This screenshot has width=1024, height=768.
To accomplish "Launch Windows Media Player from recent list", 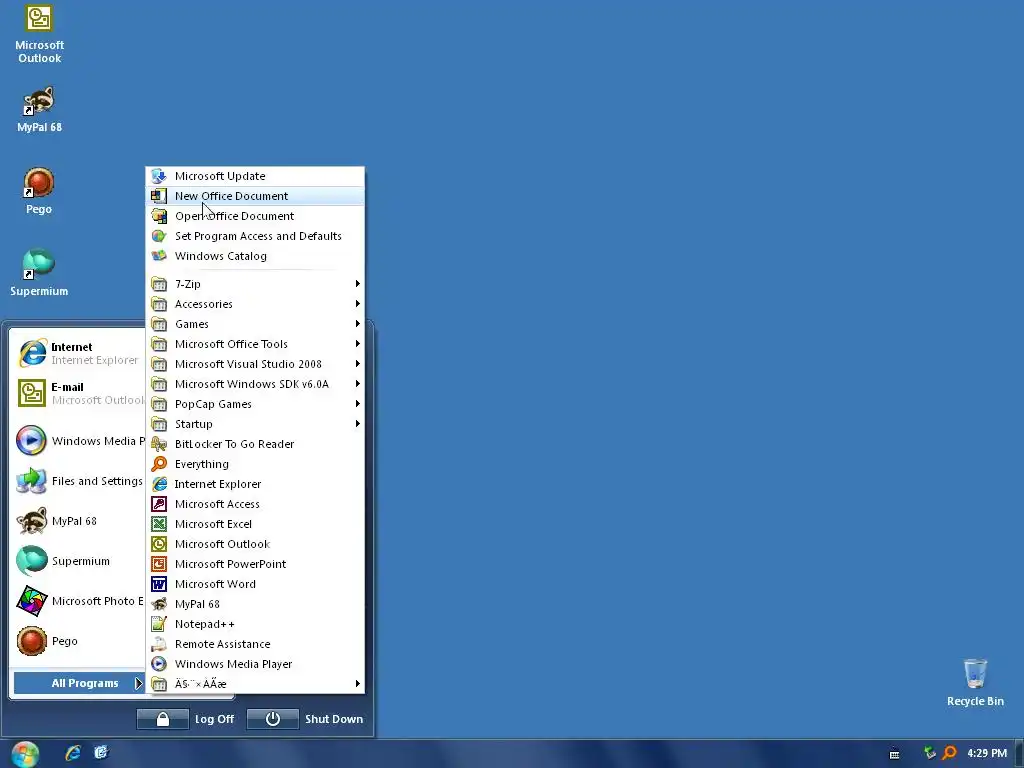I will click(x=78, y=441).
